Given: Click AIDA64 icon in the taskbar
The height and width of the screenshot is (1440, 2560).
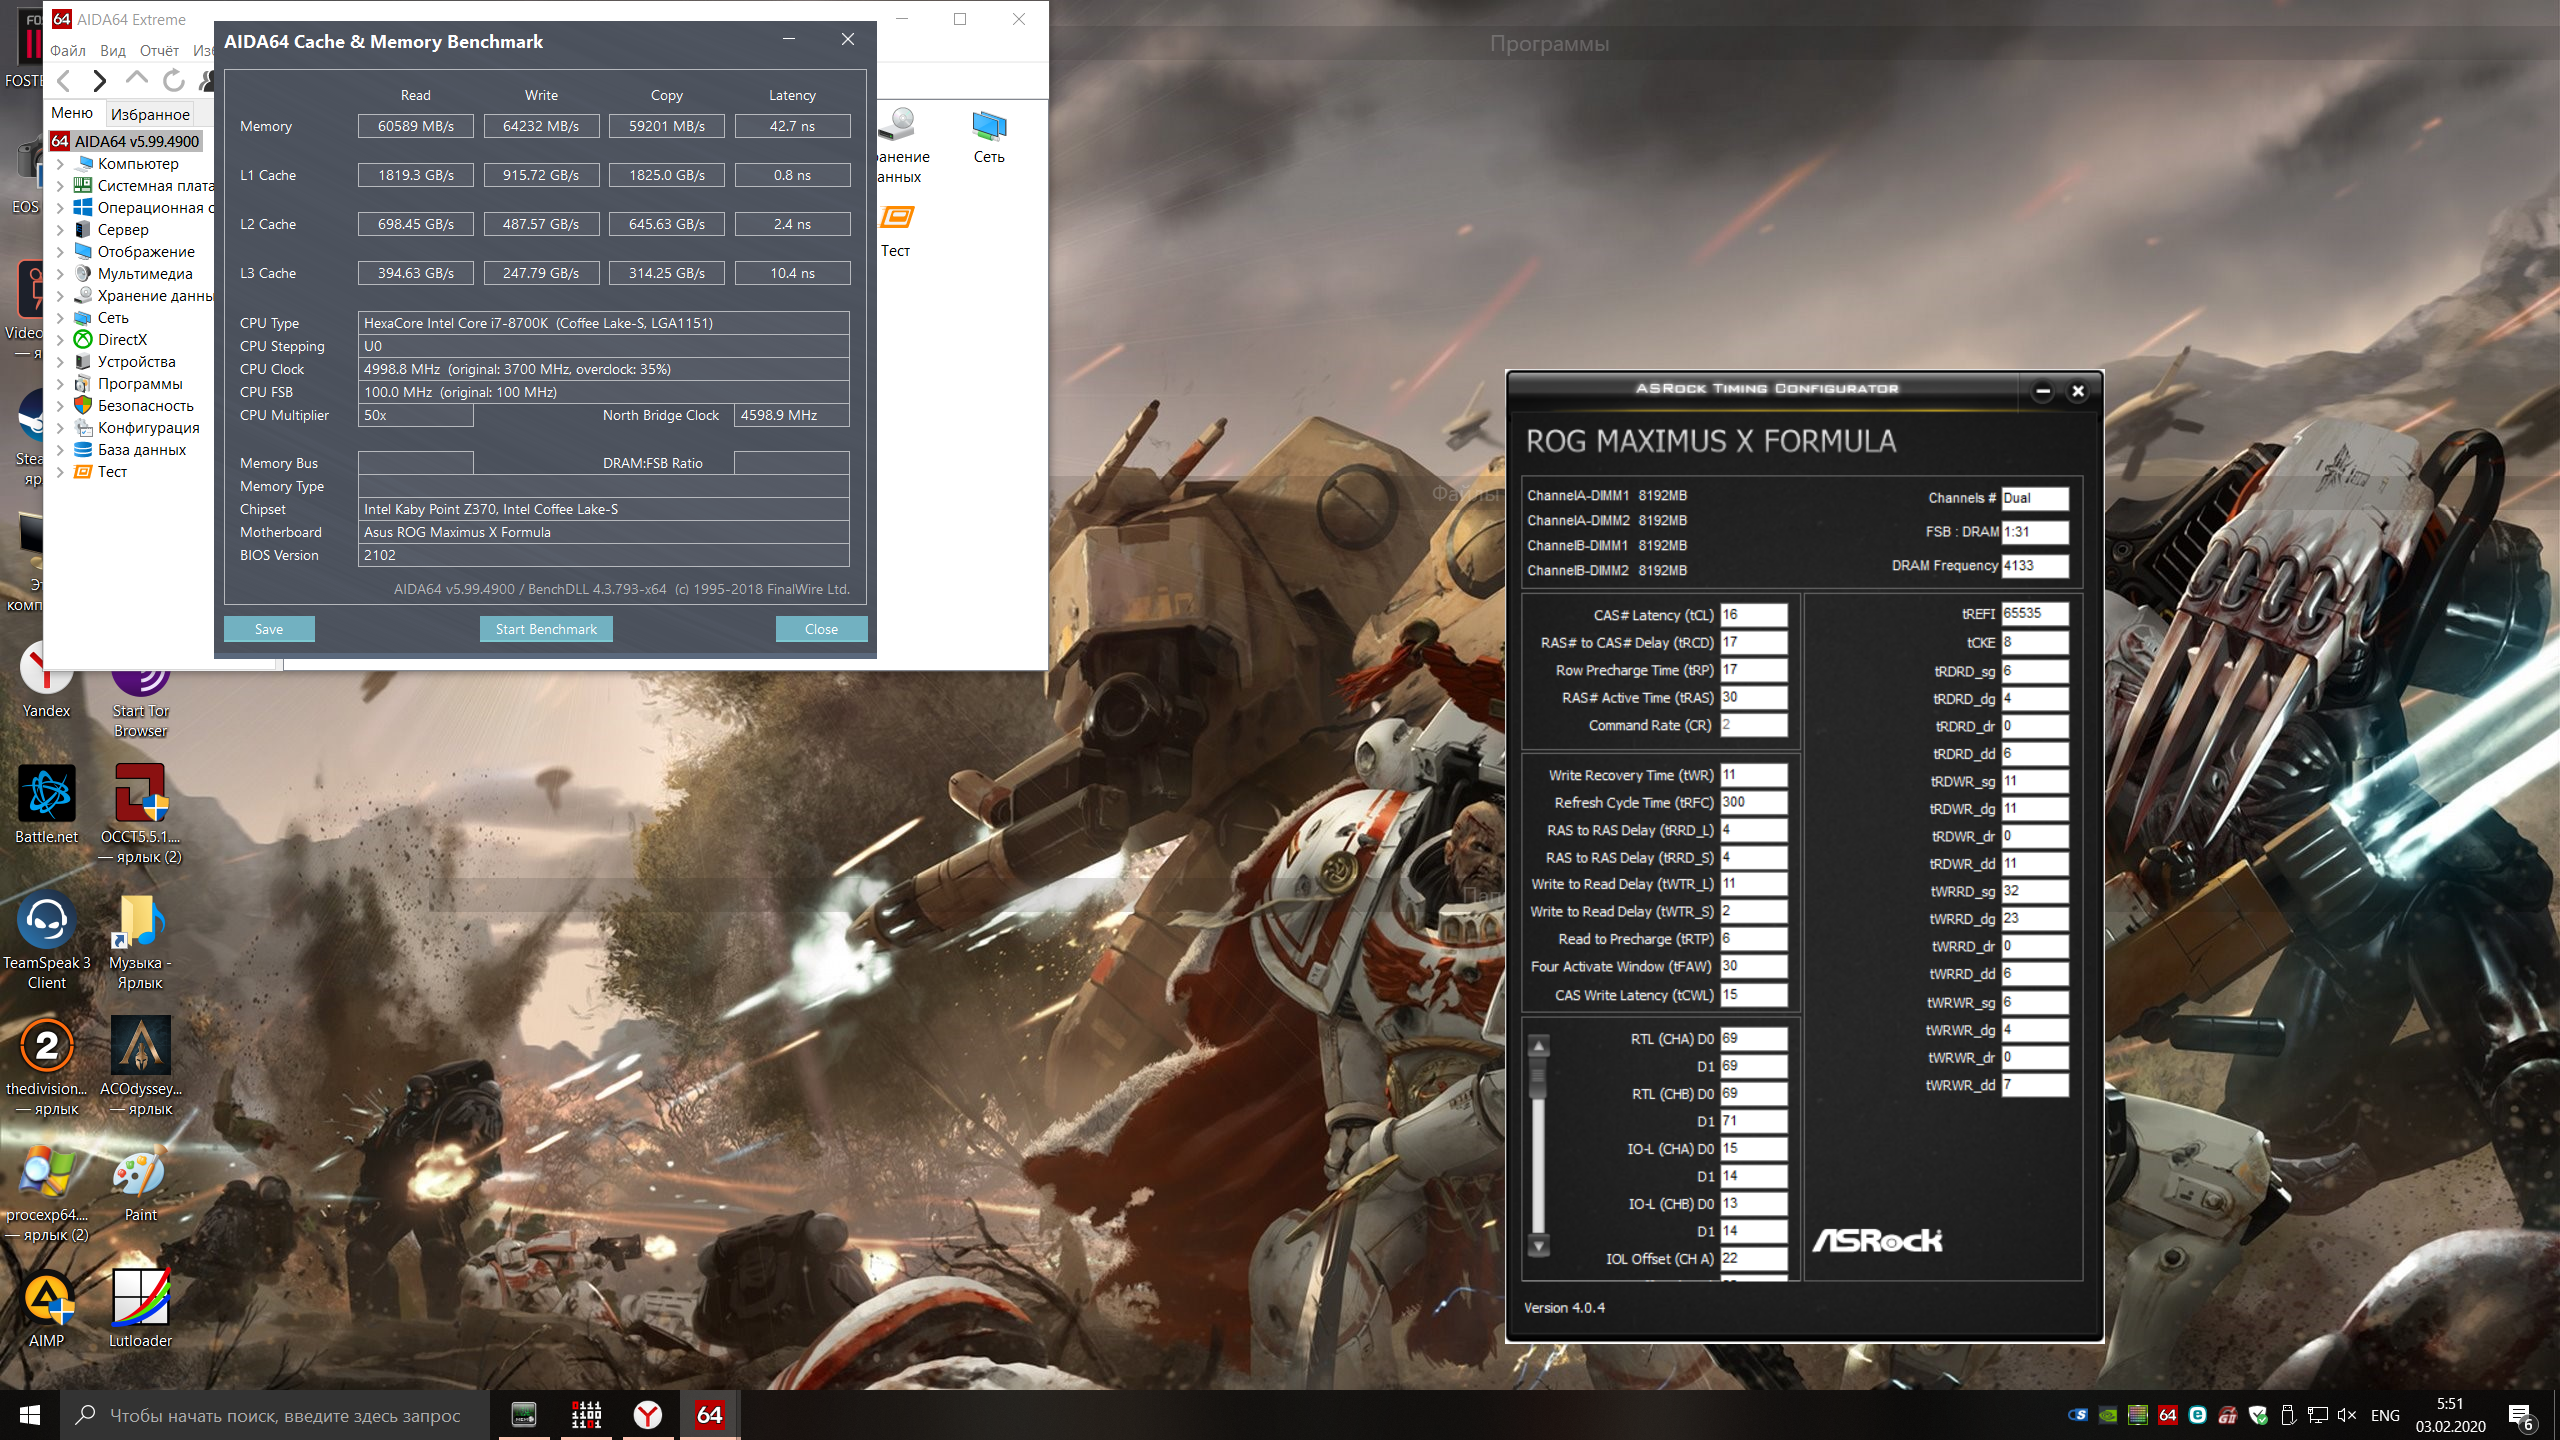Looking at the screenshot, I should [x=709, y=1415].
